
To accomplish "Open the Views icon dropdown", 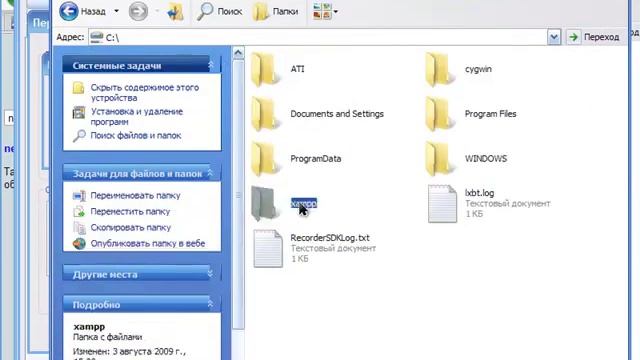I will click(325, 11).
